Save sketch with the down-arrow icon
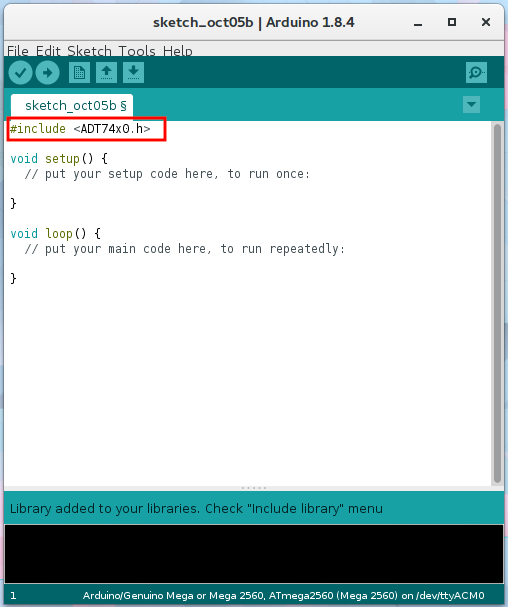This screenshot has height=607, width=508. pos(134,72)
